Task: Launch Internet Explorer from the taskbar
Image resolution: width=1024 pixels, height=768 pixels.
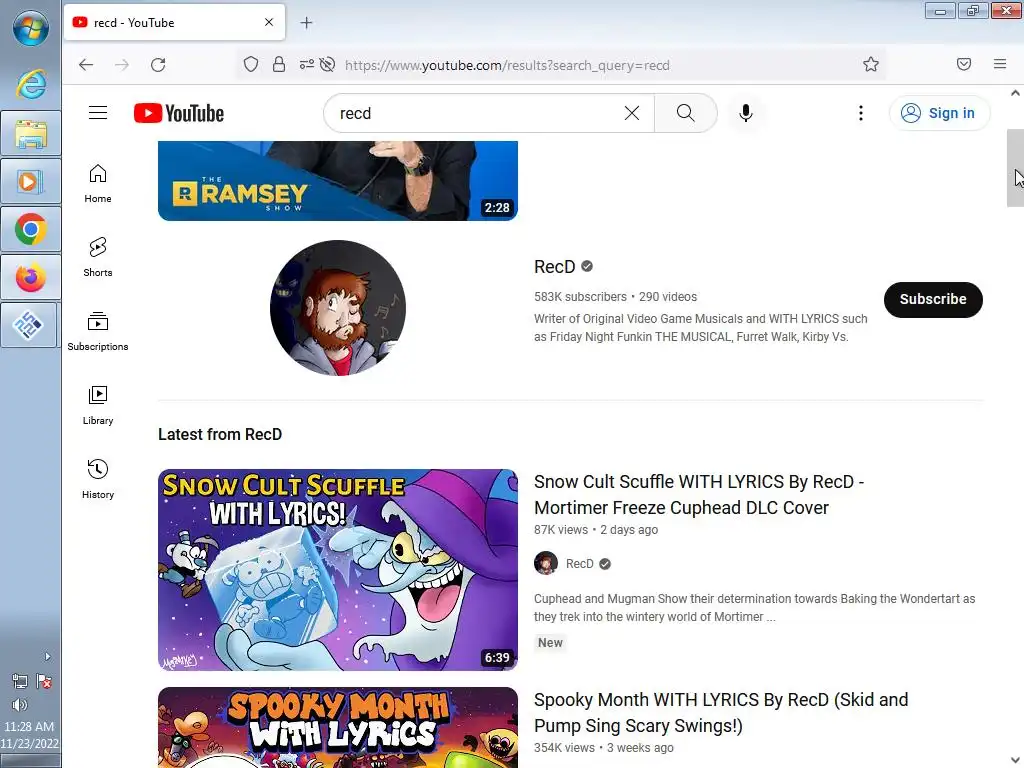Action: pos(31,85)
